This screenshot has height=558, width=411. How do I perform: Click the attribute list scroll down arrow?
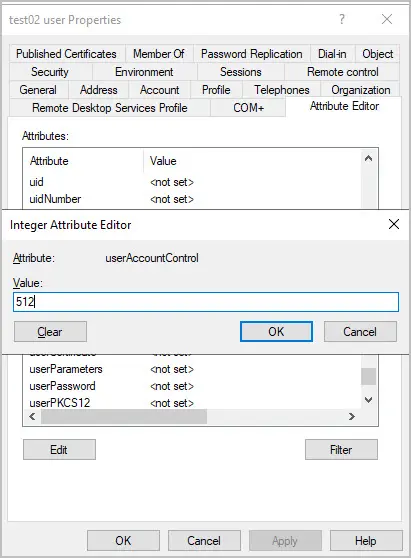click(x=369, y=400)
